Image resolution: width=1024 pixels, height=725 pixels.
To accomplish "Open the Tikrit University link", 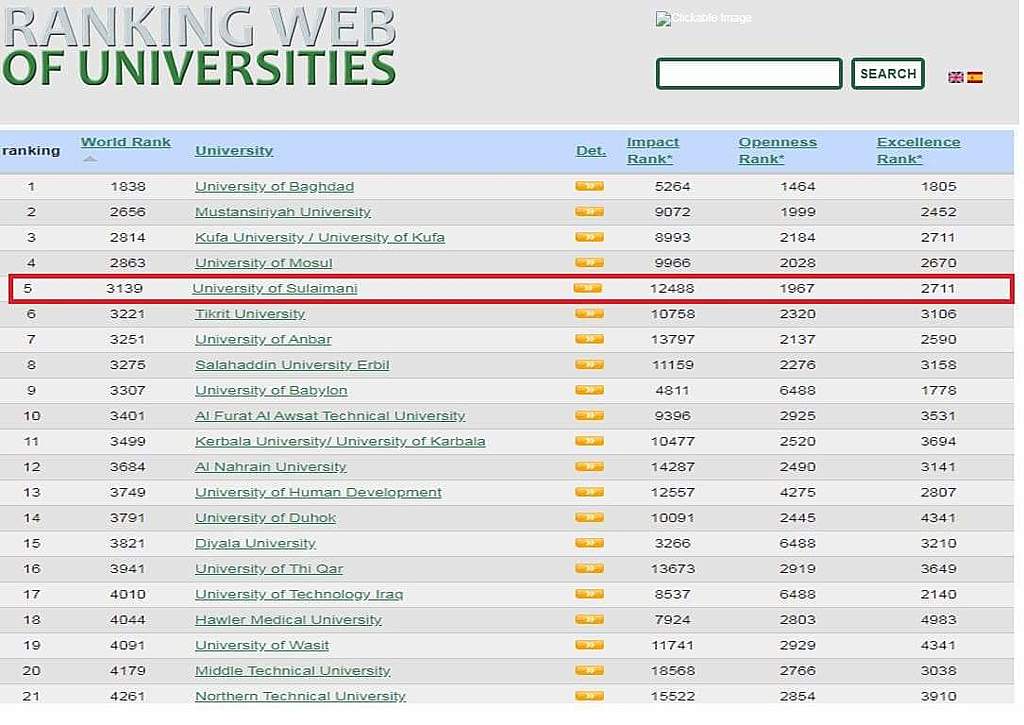I will pos(250,314).
